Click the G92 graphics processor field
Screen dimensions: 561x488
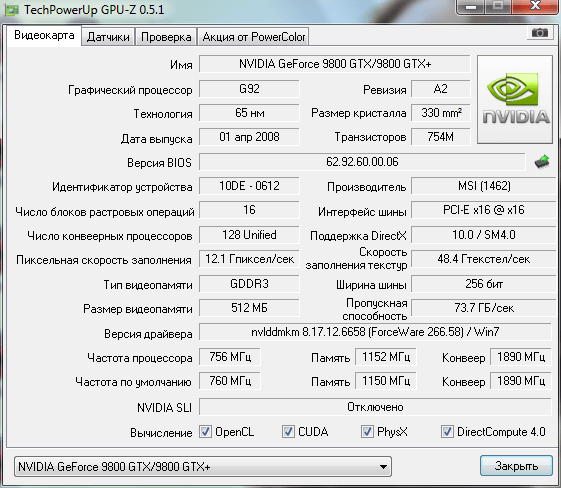pyautogui.click(x=249, y=89)
